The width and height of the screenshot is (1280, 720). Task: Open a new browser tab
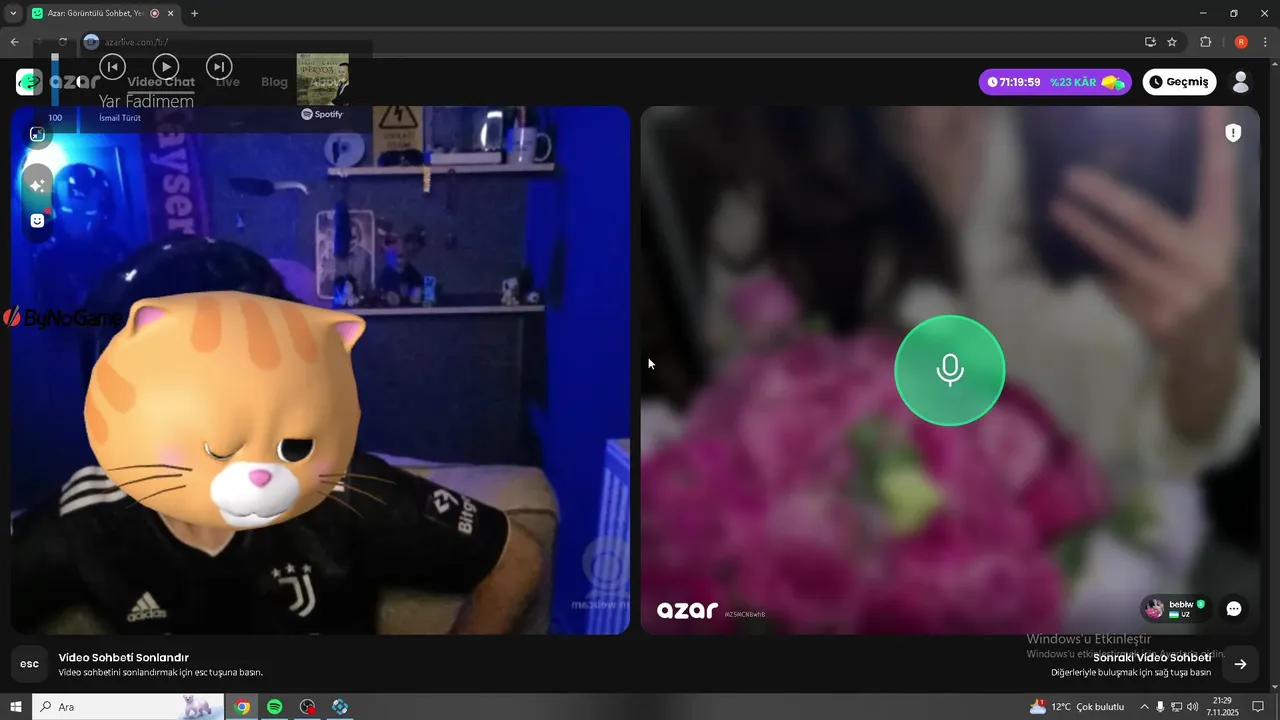194,13
